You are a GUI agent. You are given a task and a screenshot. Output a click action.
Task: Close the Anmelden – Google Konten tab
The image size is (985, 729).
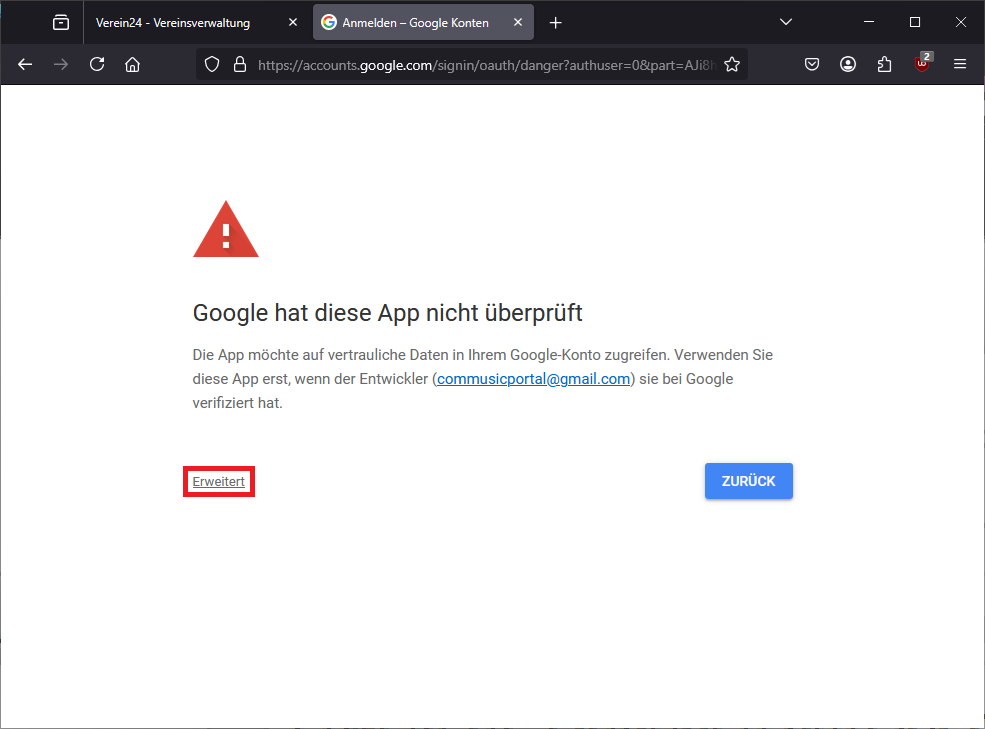tap(518, 23)
